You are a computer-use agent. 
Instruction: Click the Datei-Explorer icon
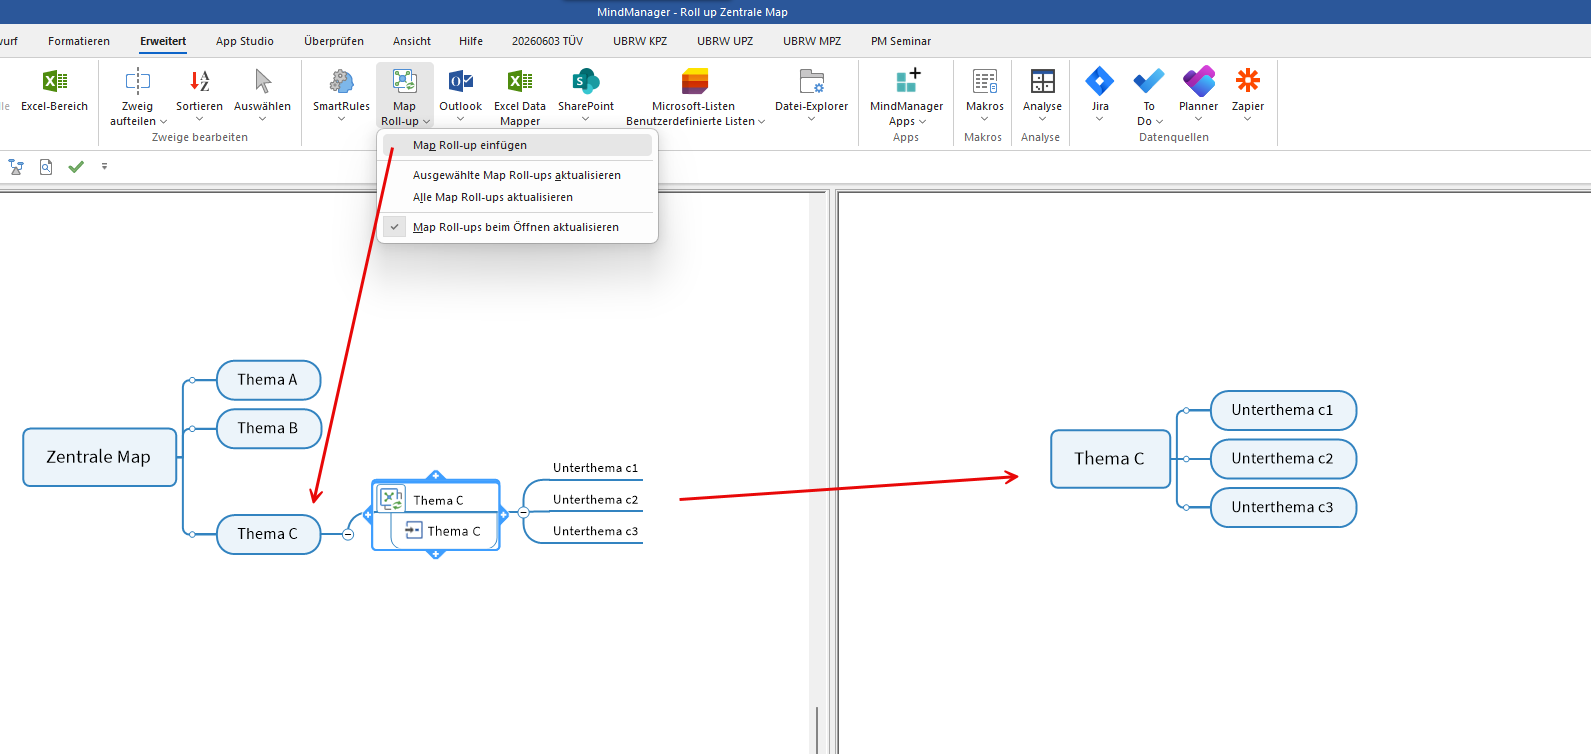click(811, 83)
